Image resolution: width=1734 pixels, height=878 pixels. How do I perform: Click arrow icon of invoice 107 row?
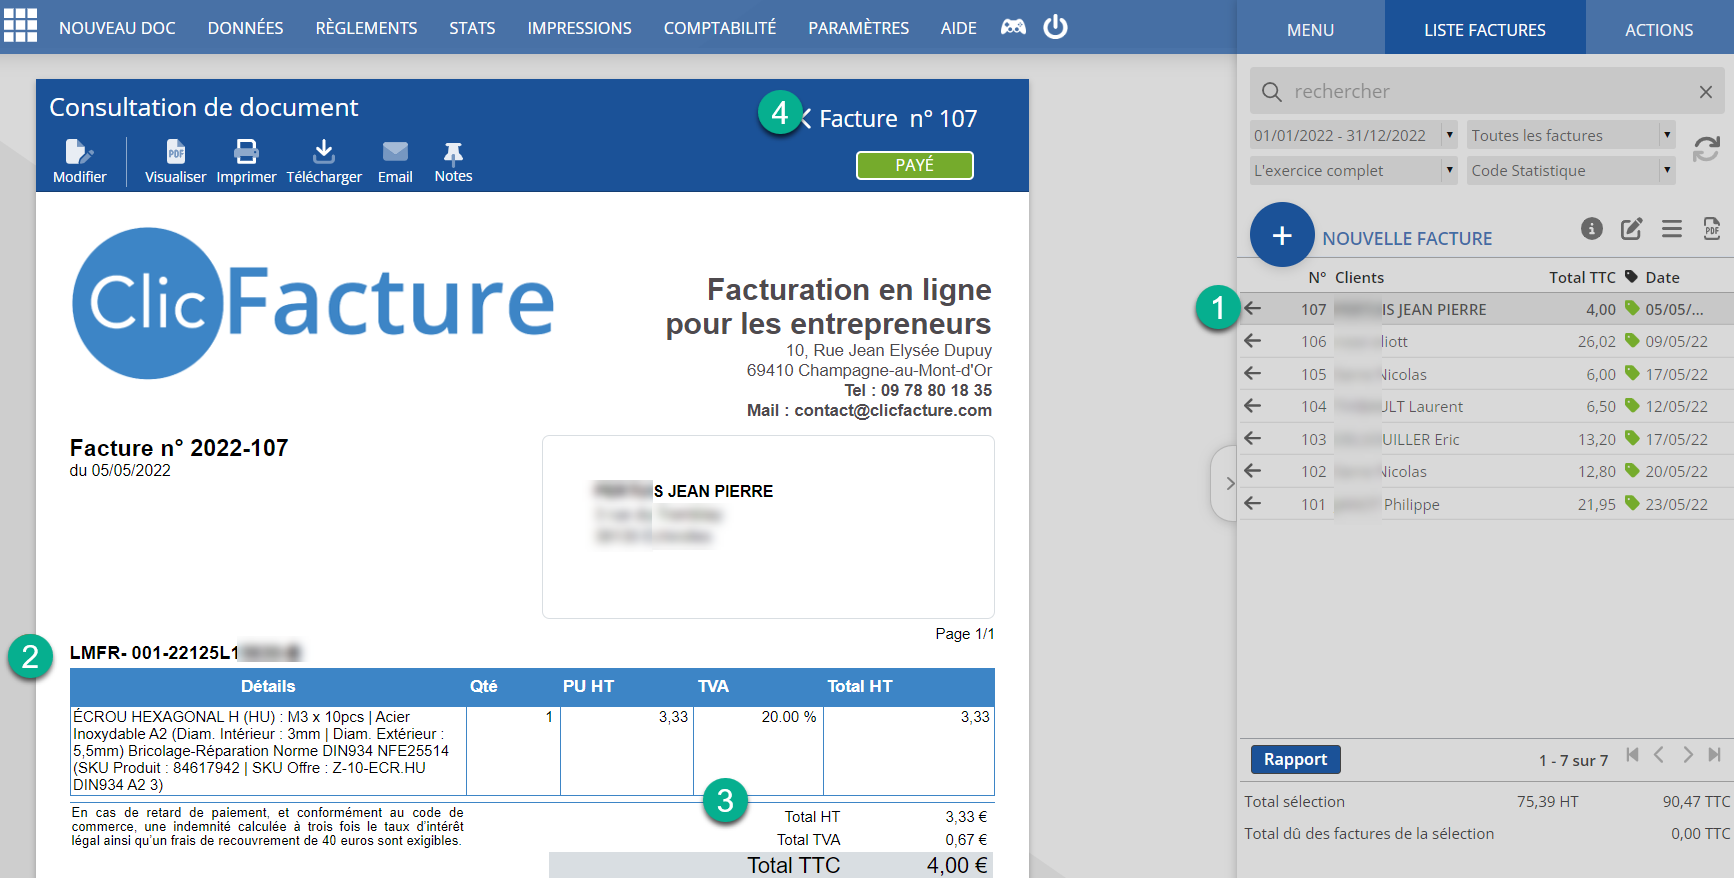point(1253,309)
